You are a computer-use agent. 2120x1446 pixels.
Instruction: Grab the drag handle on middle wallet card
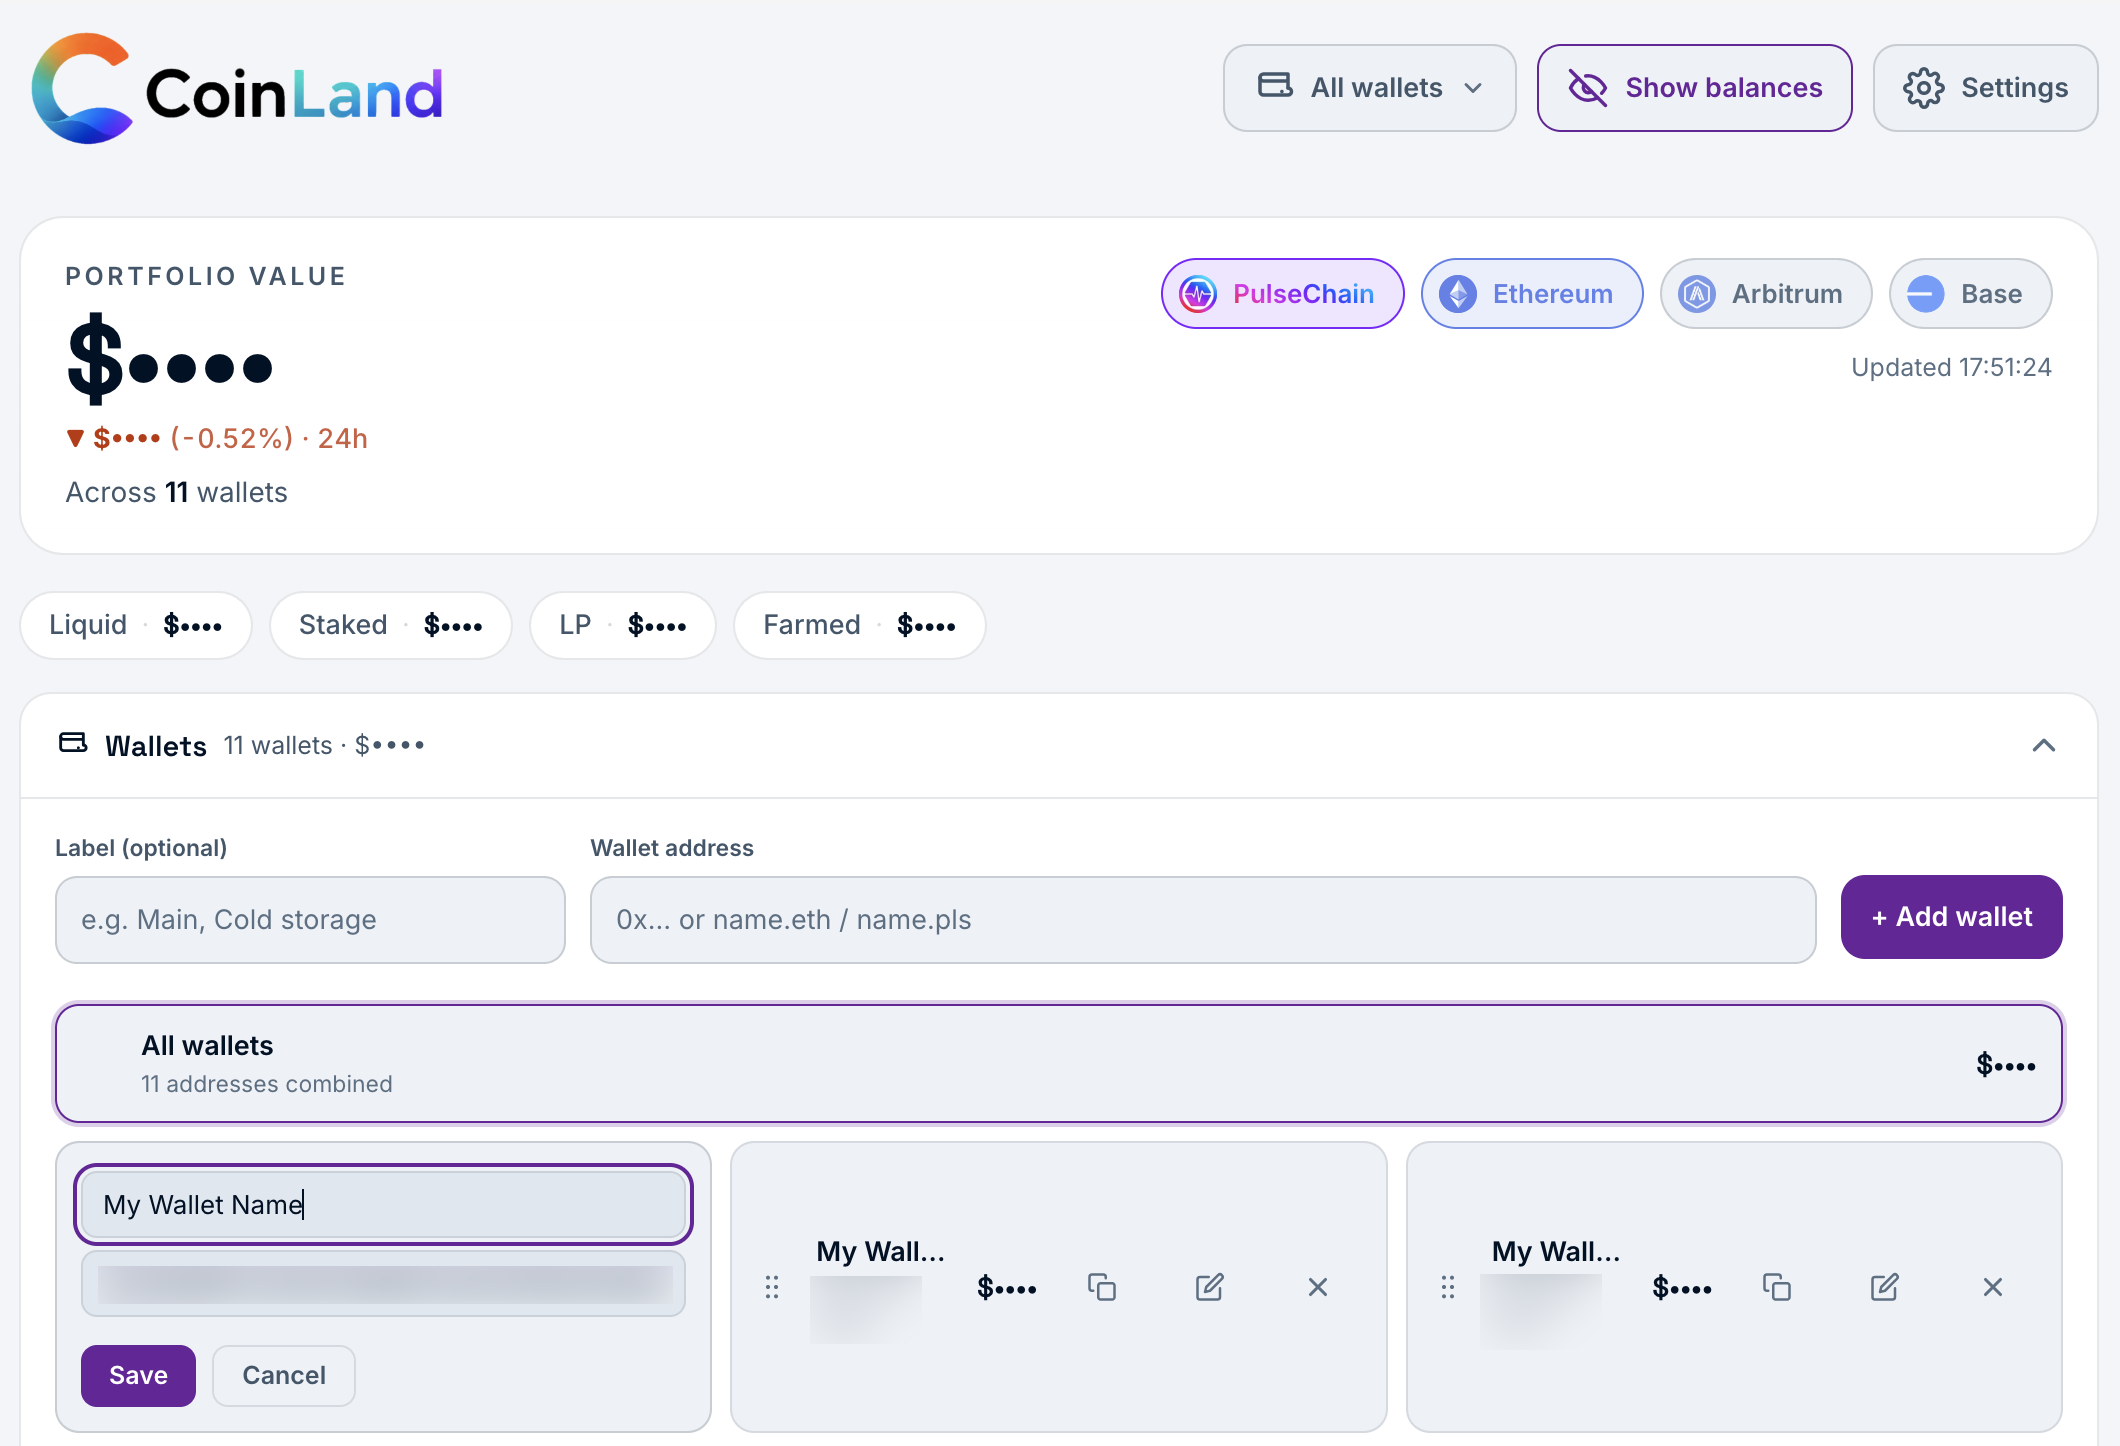(x=772, y=1287)
